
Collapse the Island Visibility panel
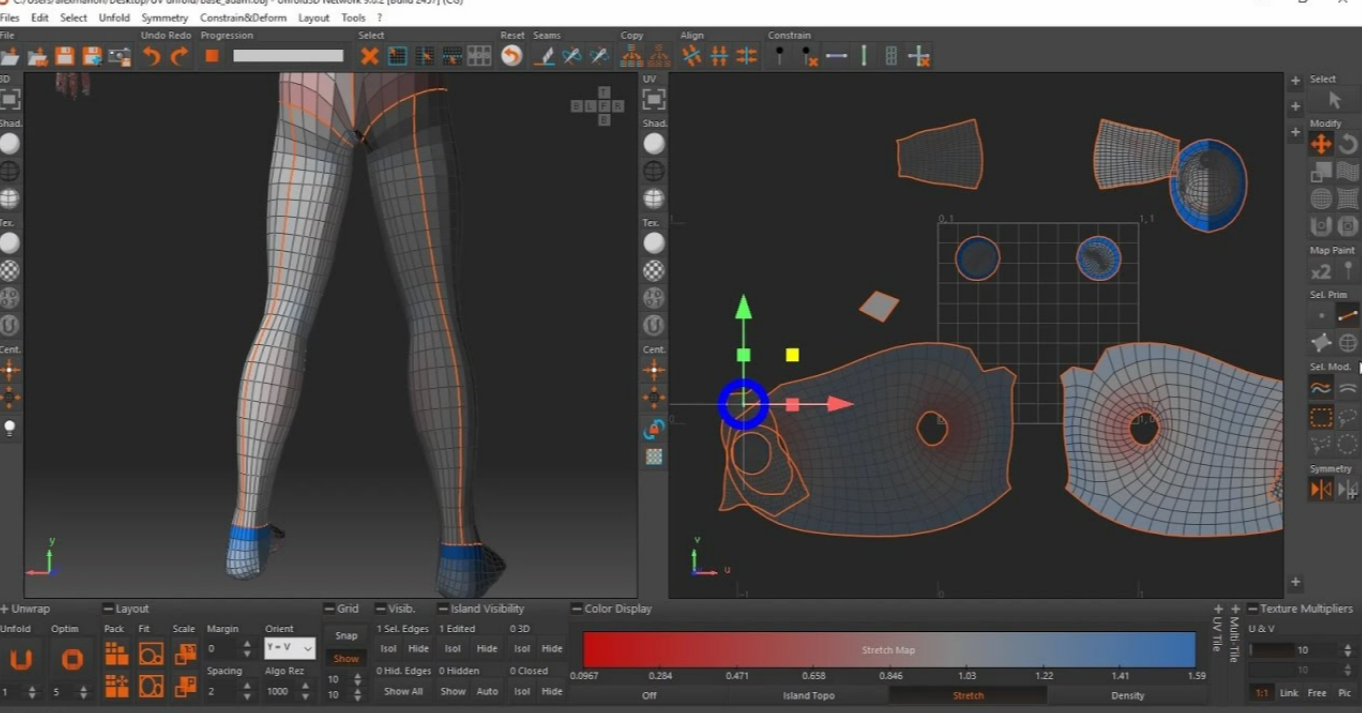pos(443,608)
